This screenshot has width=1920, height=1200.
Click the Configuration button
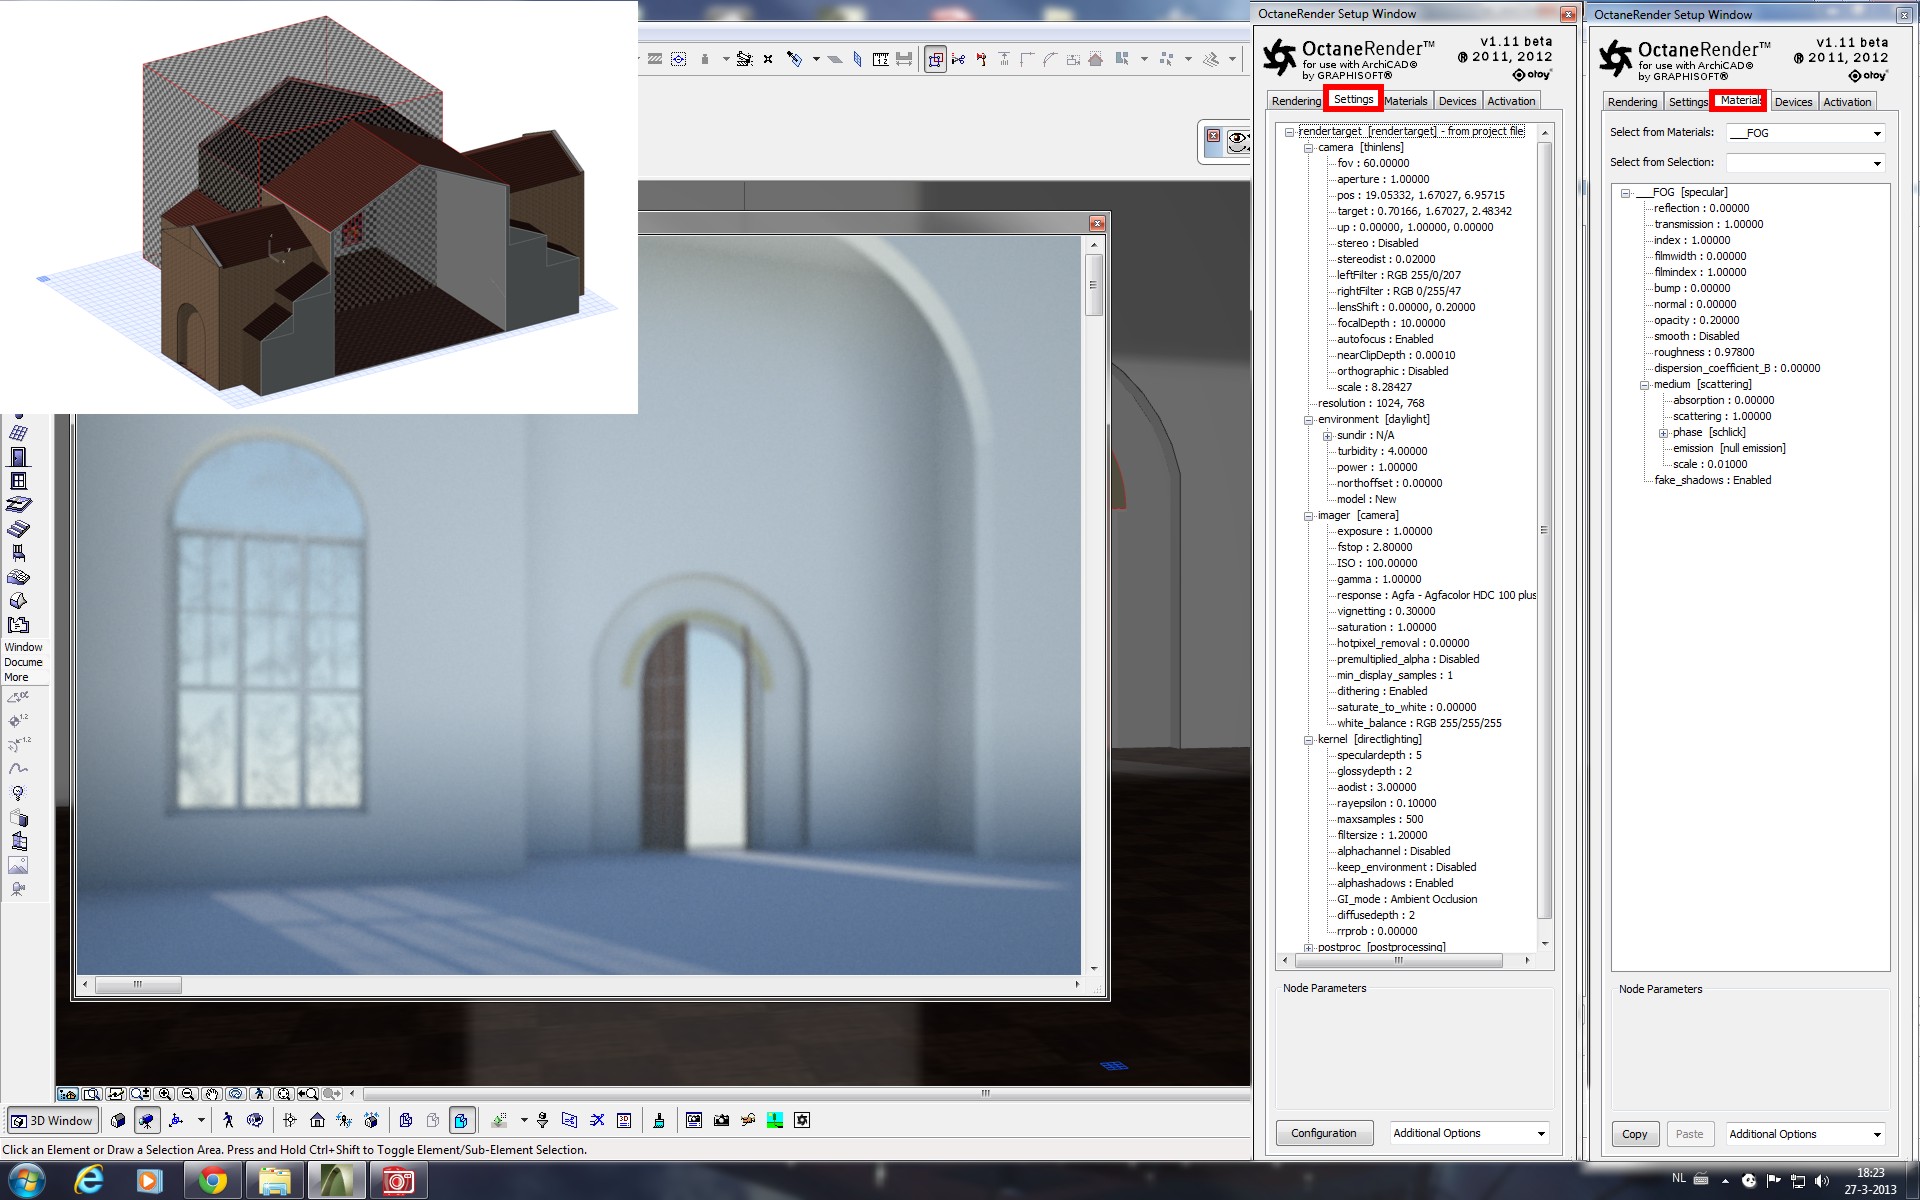(x=1323, y=1133)
